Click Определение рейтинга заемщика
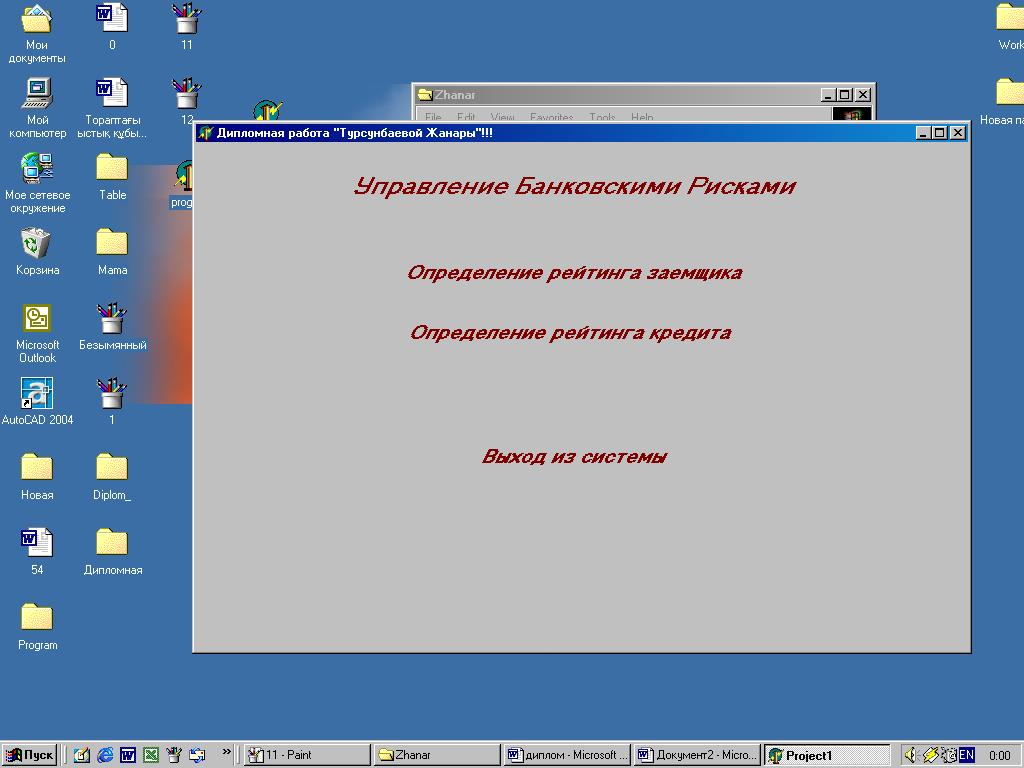This screenshot has width=1024, height=768. pos(574,273)
